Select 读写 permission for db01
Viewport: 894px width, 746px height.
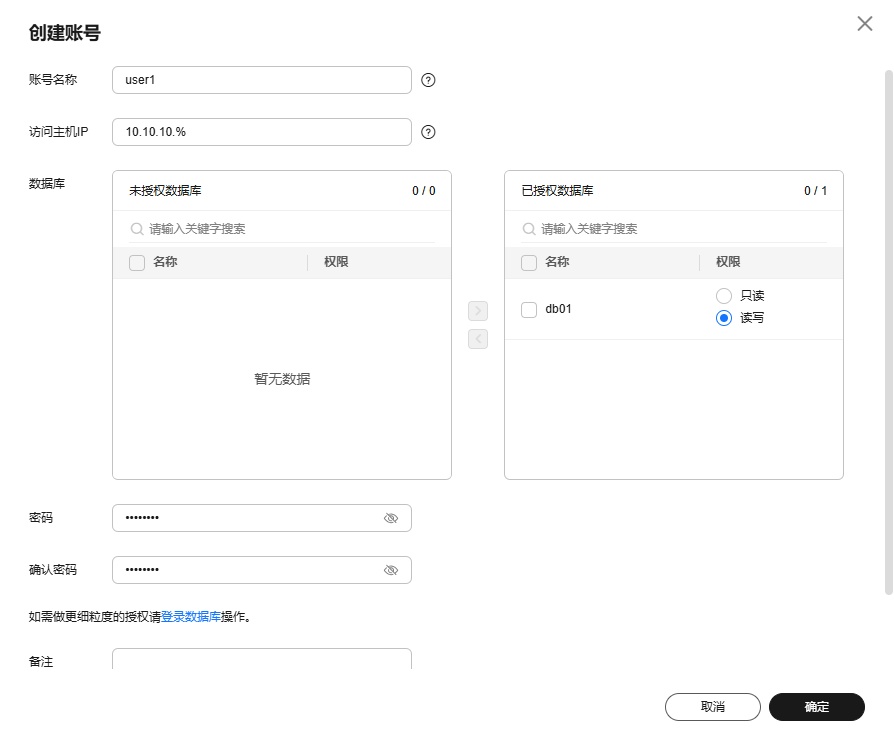point(724,318)
